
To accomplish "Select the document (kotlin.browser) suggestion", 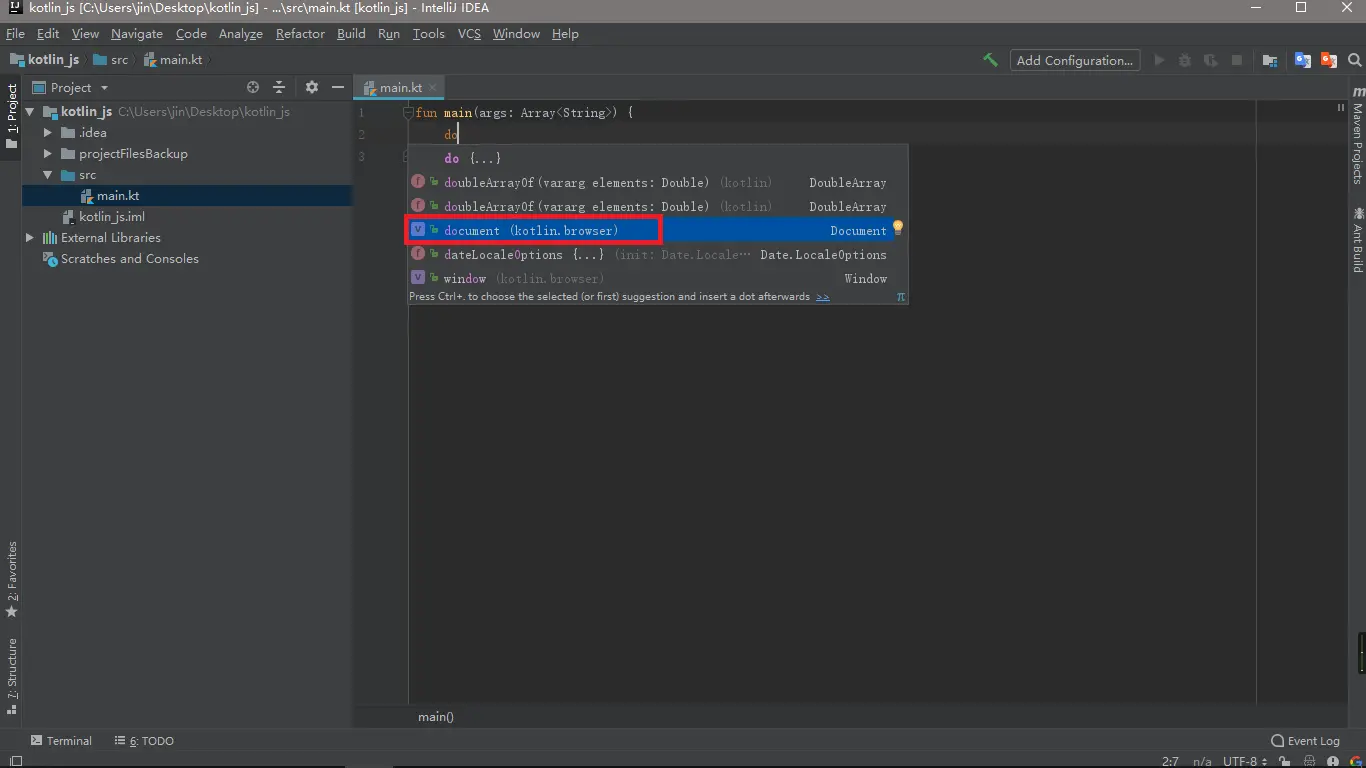I will click(651, 230).
